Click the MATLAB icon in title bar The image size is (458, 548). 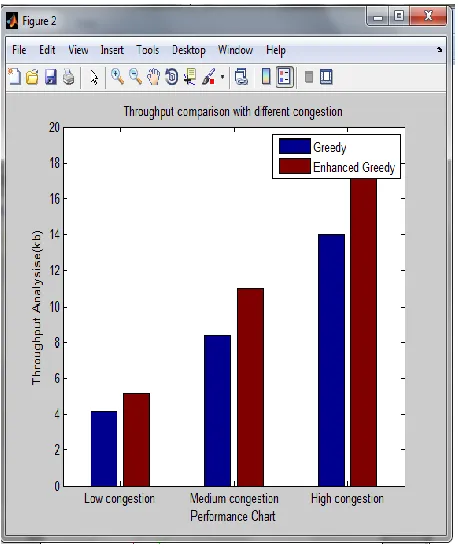12,21
